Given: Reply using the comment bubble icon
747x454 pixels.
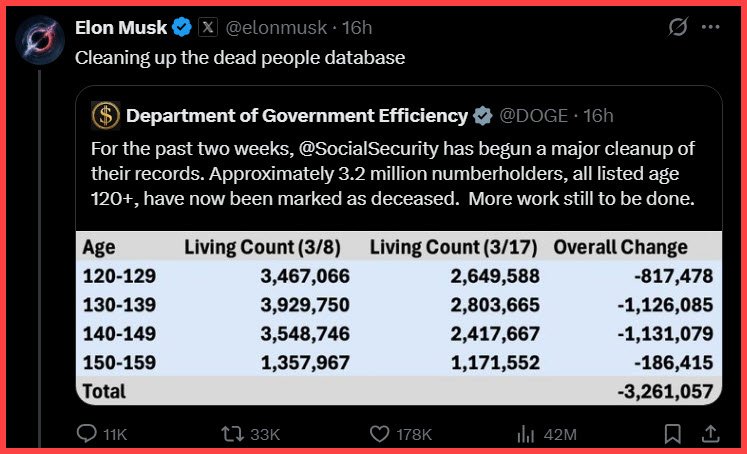Looking at the screenshot, I should (88, 434).
